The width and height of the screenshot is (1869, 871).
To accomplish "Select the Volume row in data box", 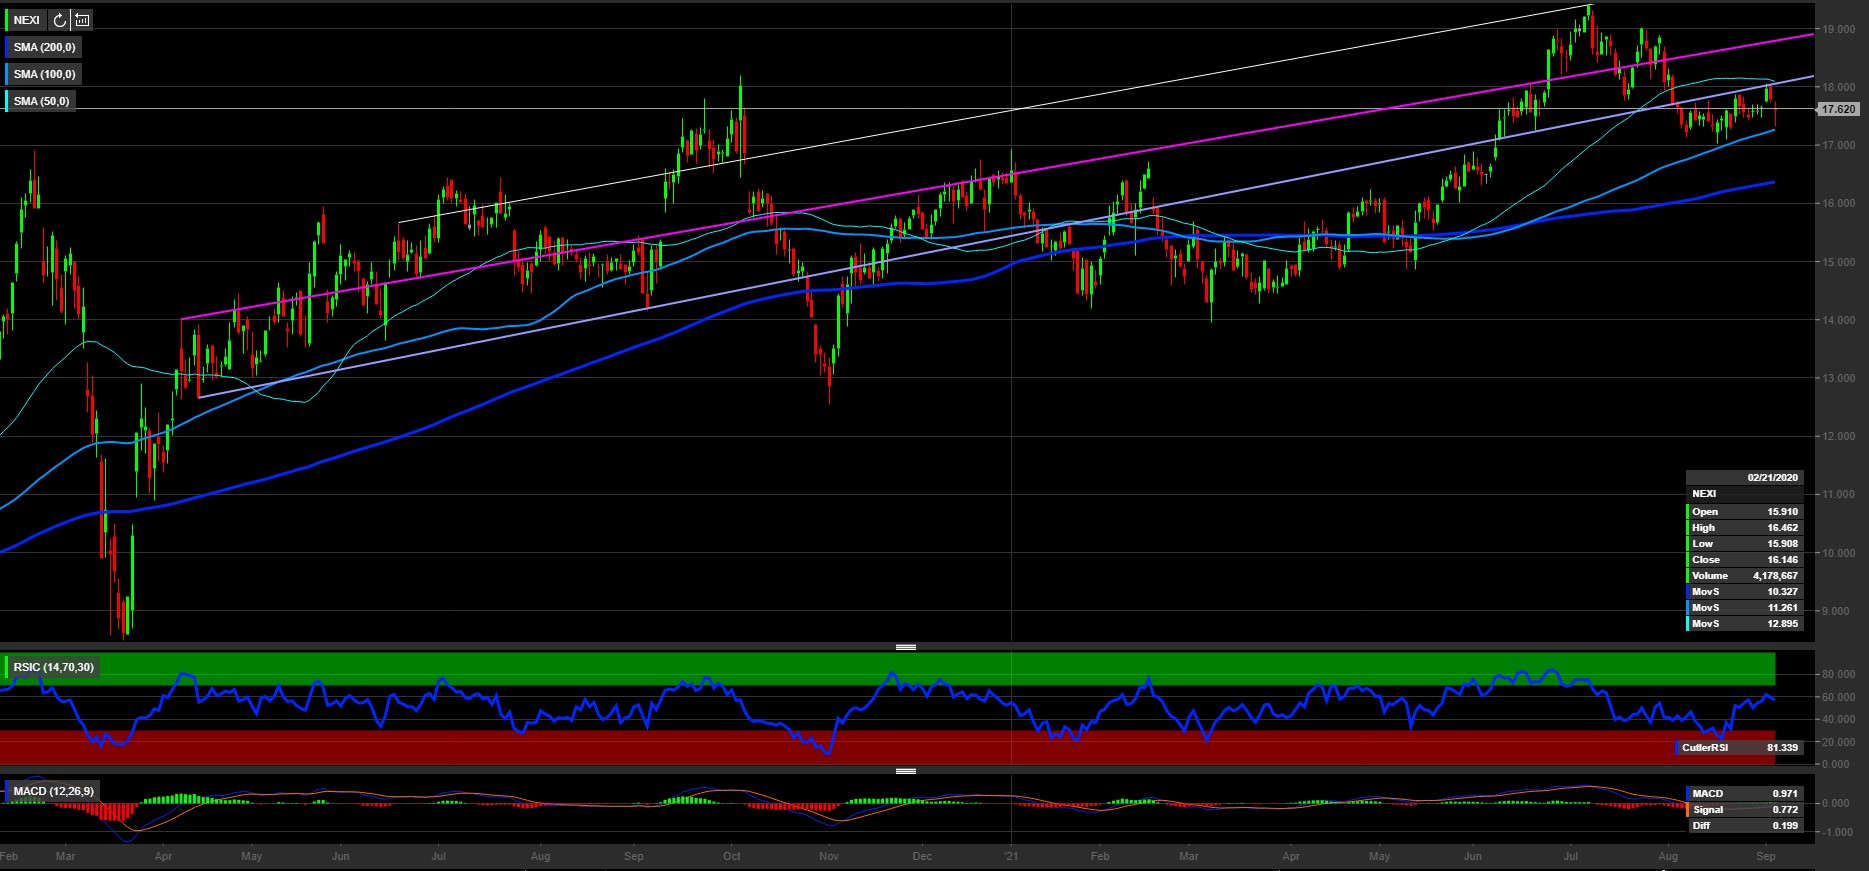I will coord(1744,576).
